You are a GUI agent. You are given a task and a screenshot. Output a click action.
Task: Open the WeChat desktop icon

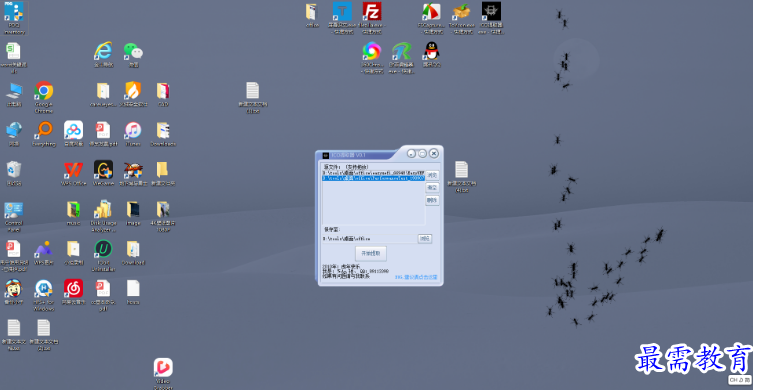[133, 51]
